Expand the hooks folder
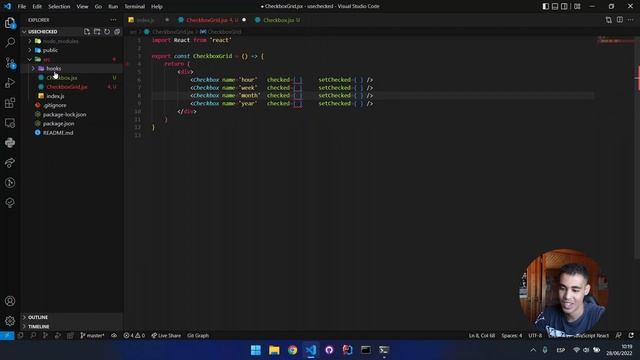The image size is (640, 360). click(71, 69)
